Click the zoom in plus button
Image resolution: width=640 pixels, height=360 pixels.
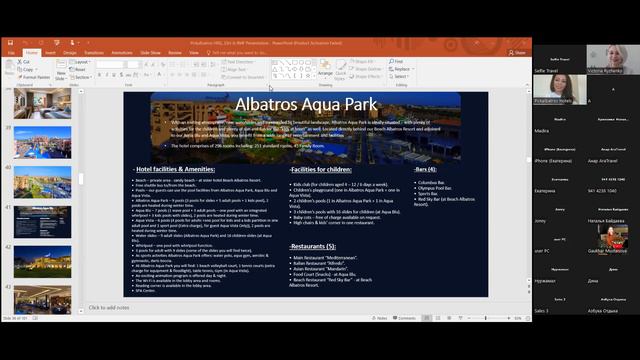(x=509, y=318)
